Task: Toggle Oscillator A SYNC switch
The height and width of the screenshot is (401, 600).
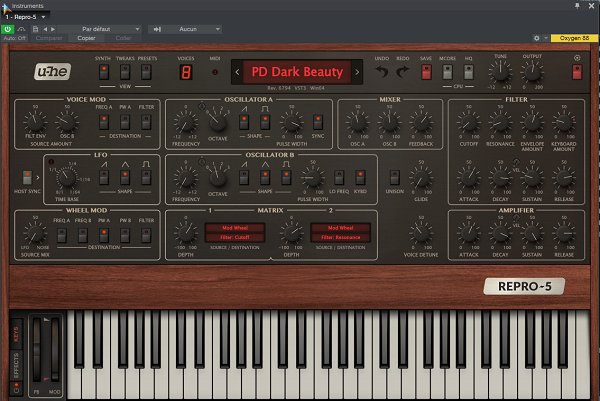Action: coord(318,122)
